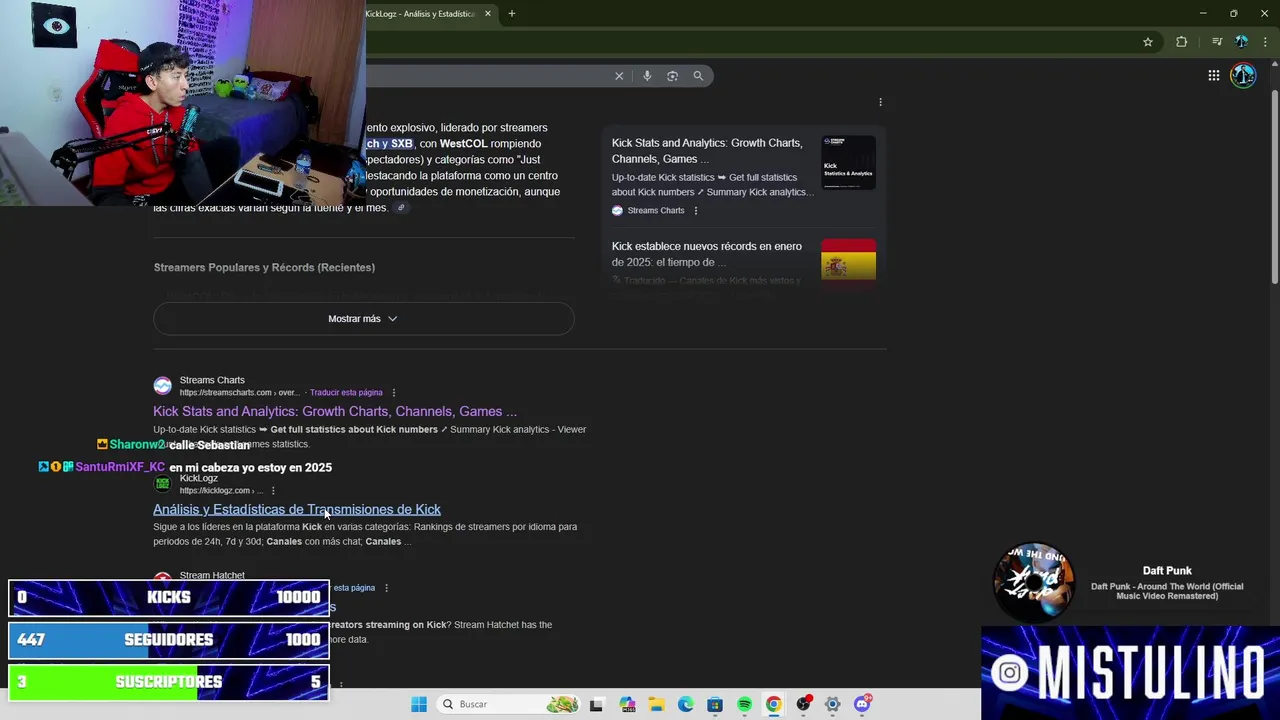1280x720 pixels.
Task: Open Spotify from the taskbar
Action: pos(745,704)
